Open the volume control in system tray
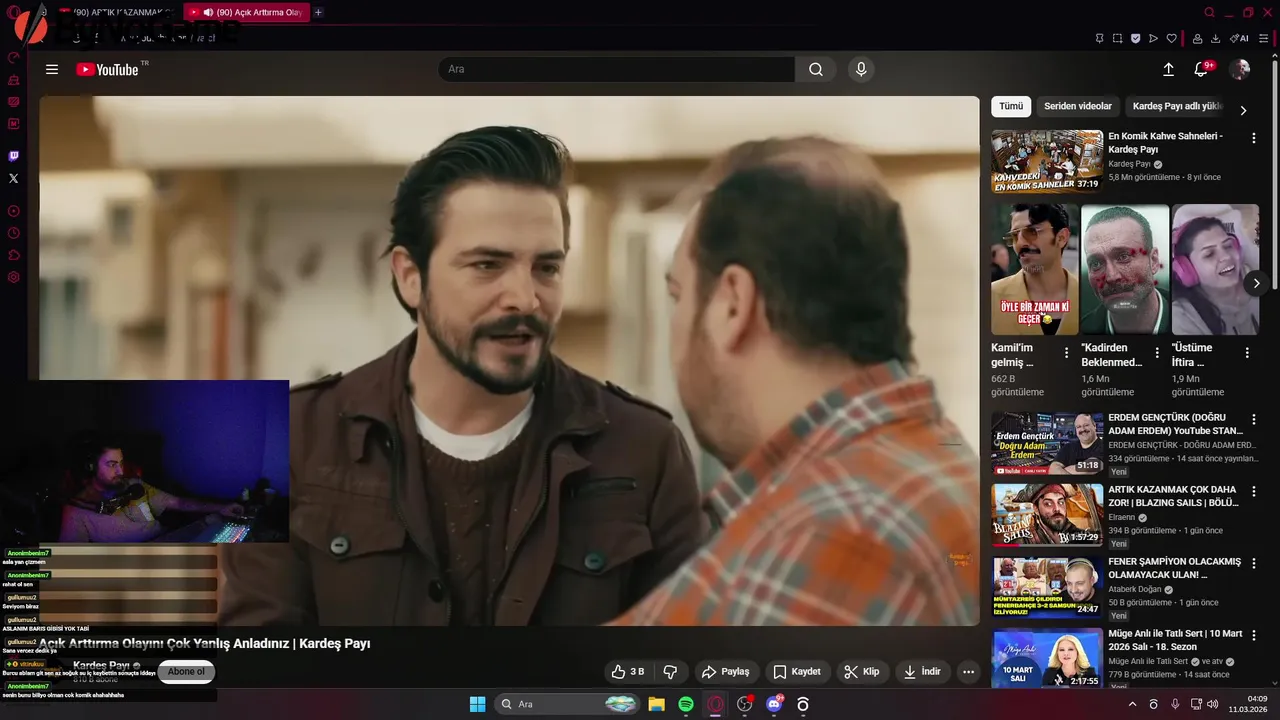 (1213, 704)
